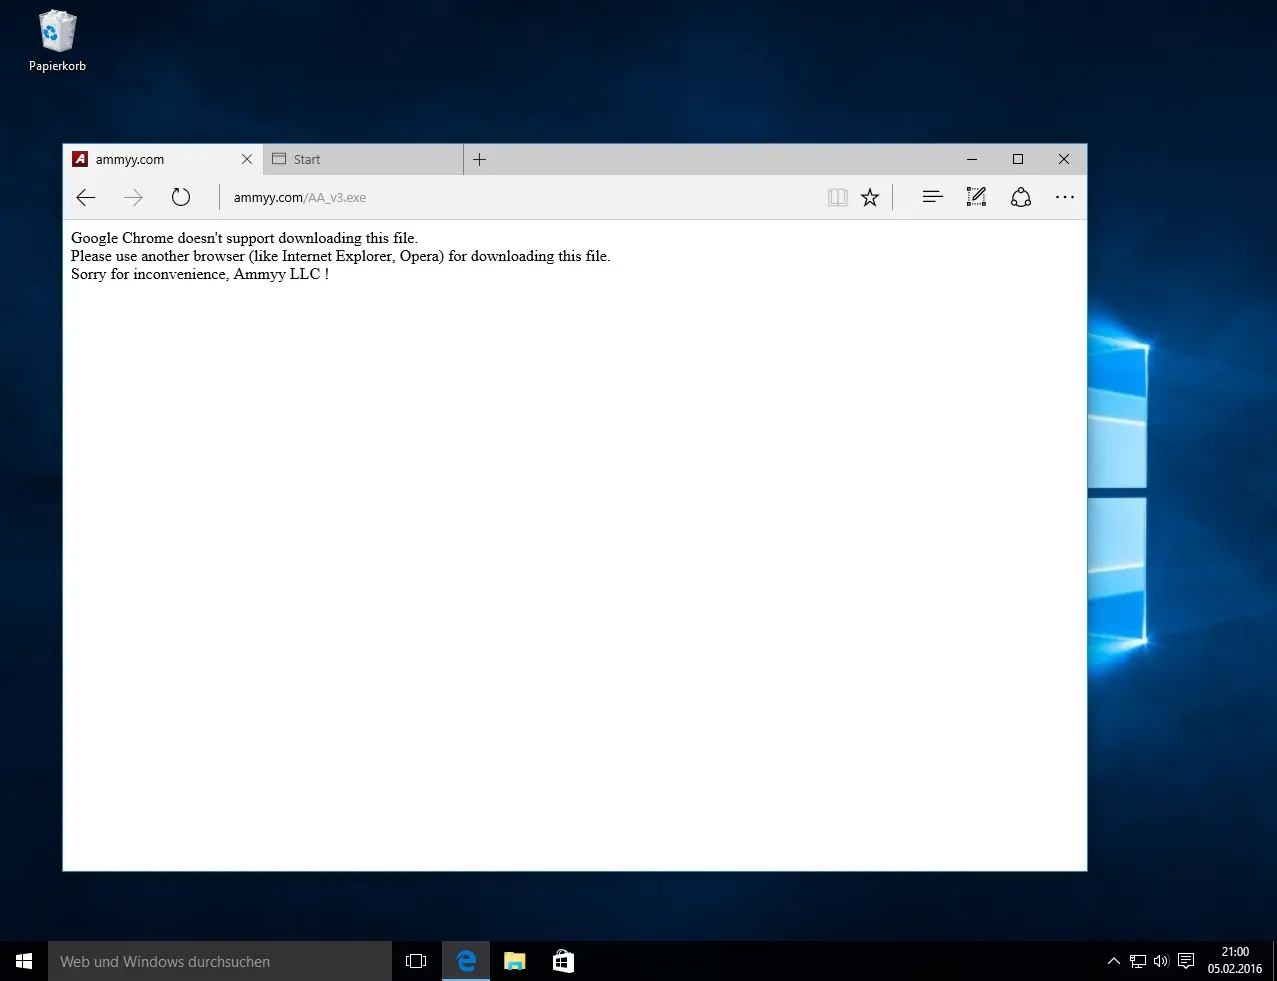Open File Explorer from the taskbar
Viewport: 1277px width, 981px height.
pos(515,961)
